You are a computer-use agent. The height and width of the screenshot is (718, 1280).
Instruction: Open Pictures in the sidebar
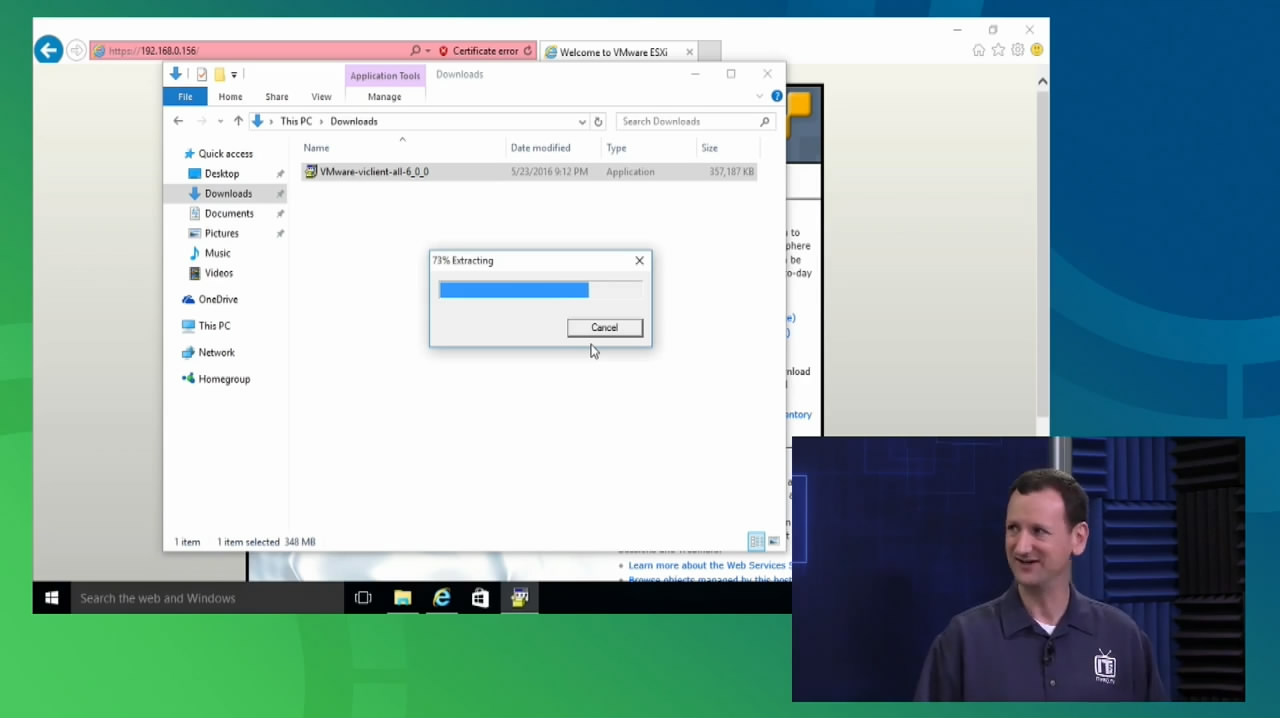point(221,234)
